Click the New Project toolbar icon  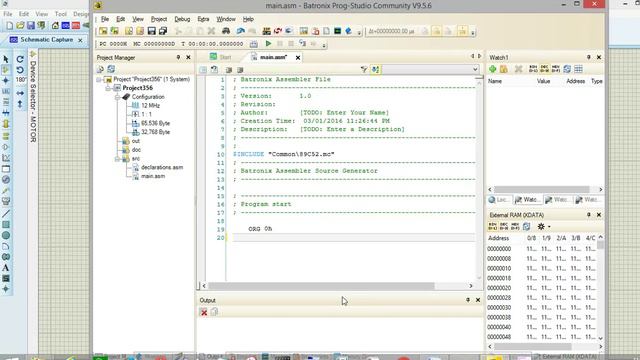[x=103, y=31]
